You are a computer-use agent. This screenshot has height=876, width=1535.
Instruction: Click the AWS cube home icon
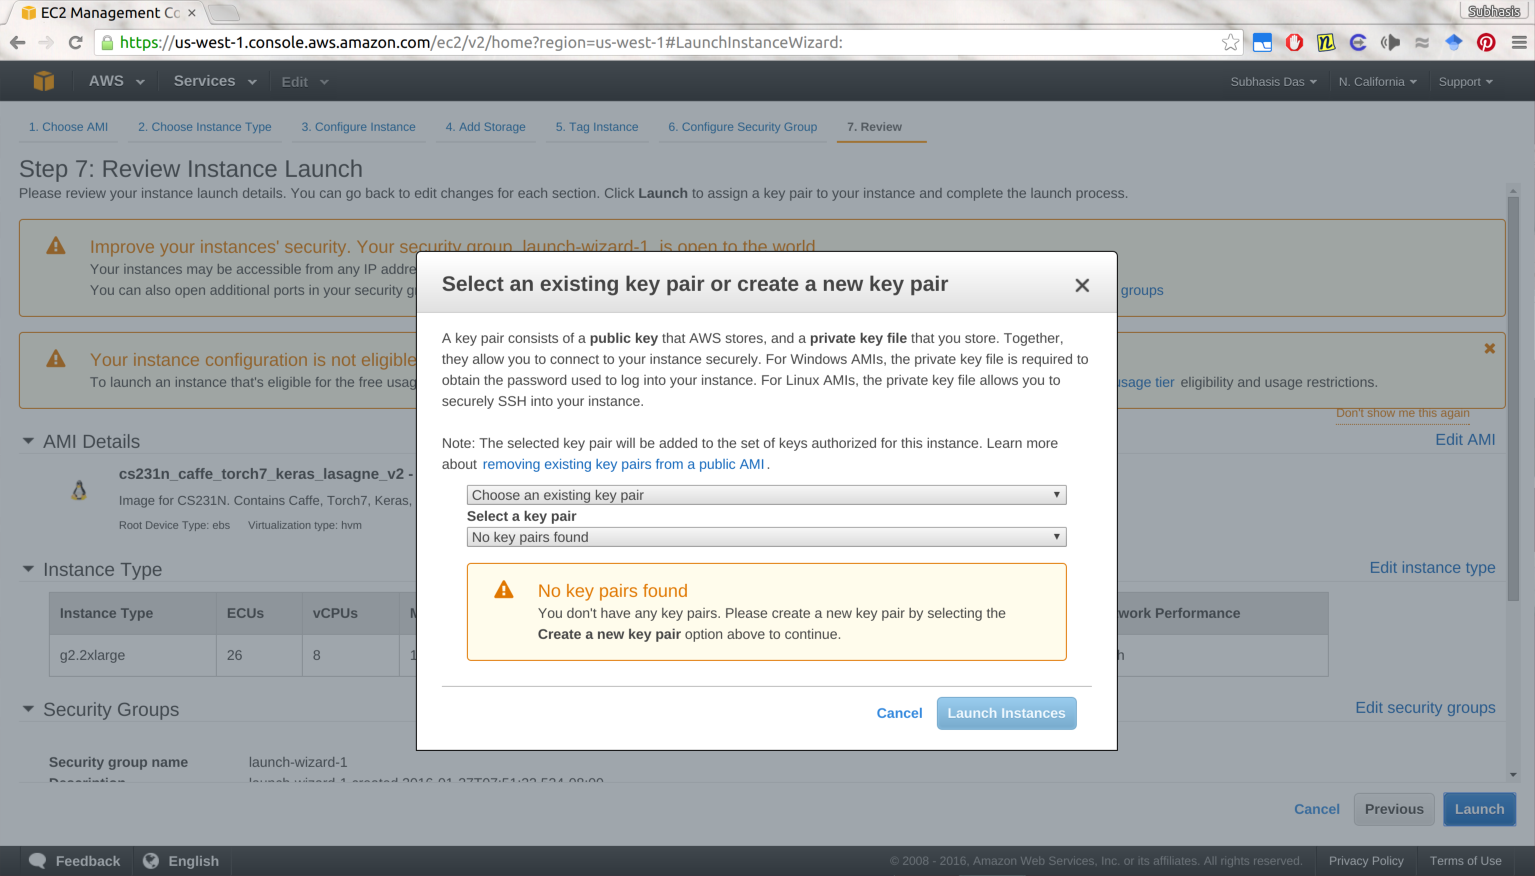pos(43,81)
